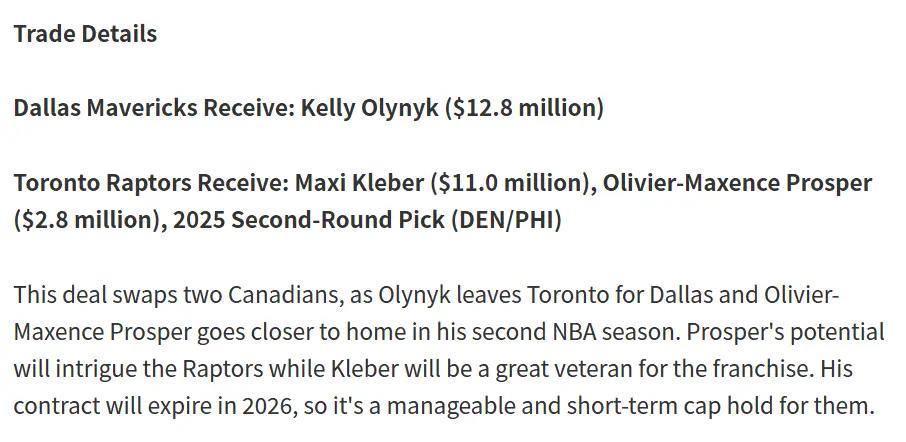This screenshot has height=442, width=906.
Task: Click the '2025 Second-Round Pick' text
Action: 300,220
